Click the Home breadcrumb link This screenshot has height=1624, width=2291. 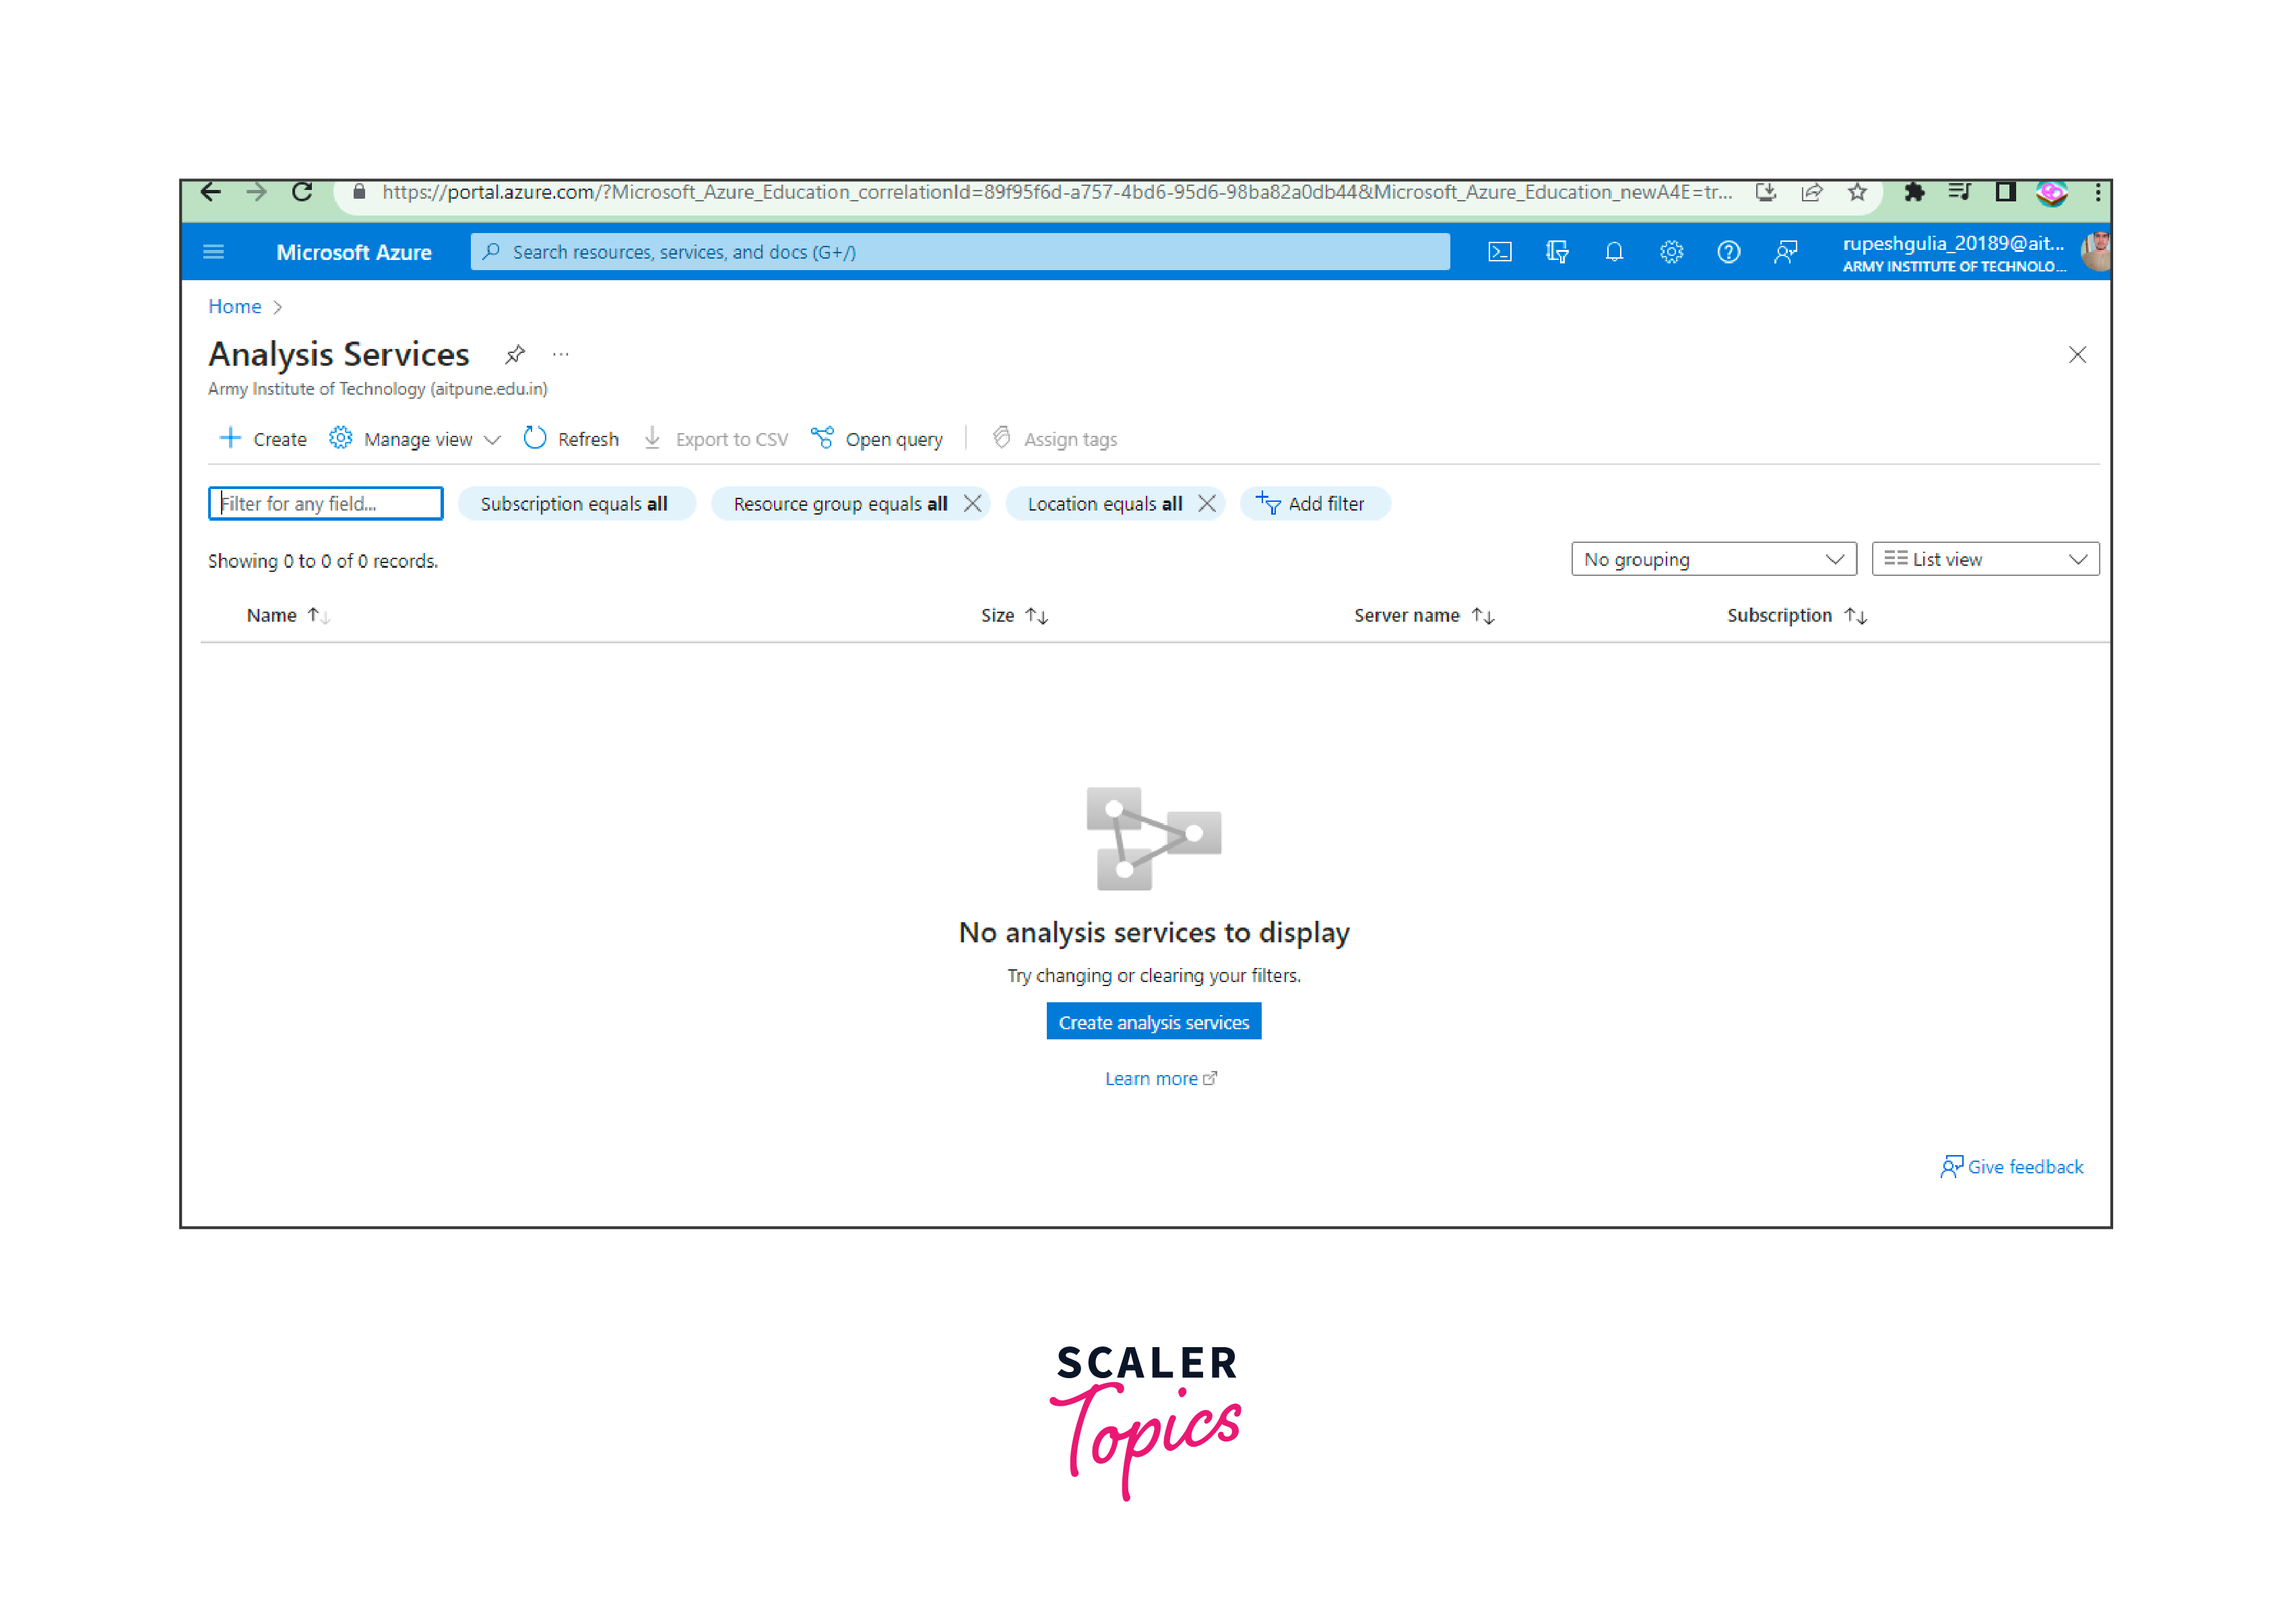coord(234,306)
